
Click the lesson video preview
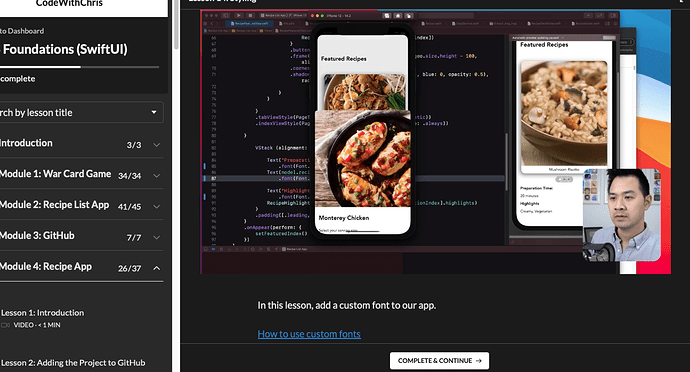point(436,142)
